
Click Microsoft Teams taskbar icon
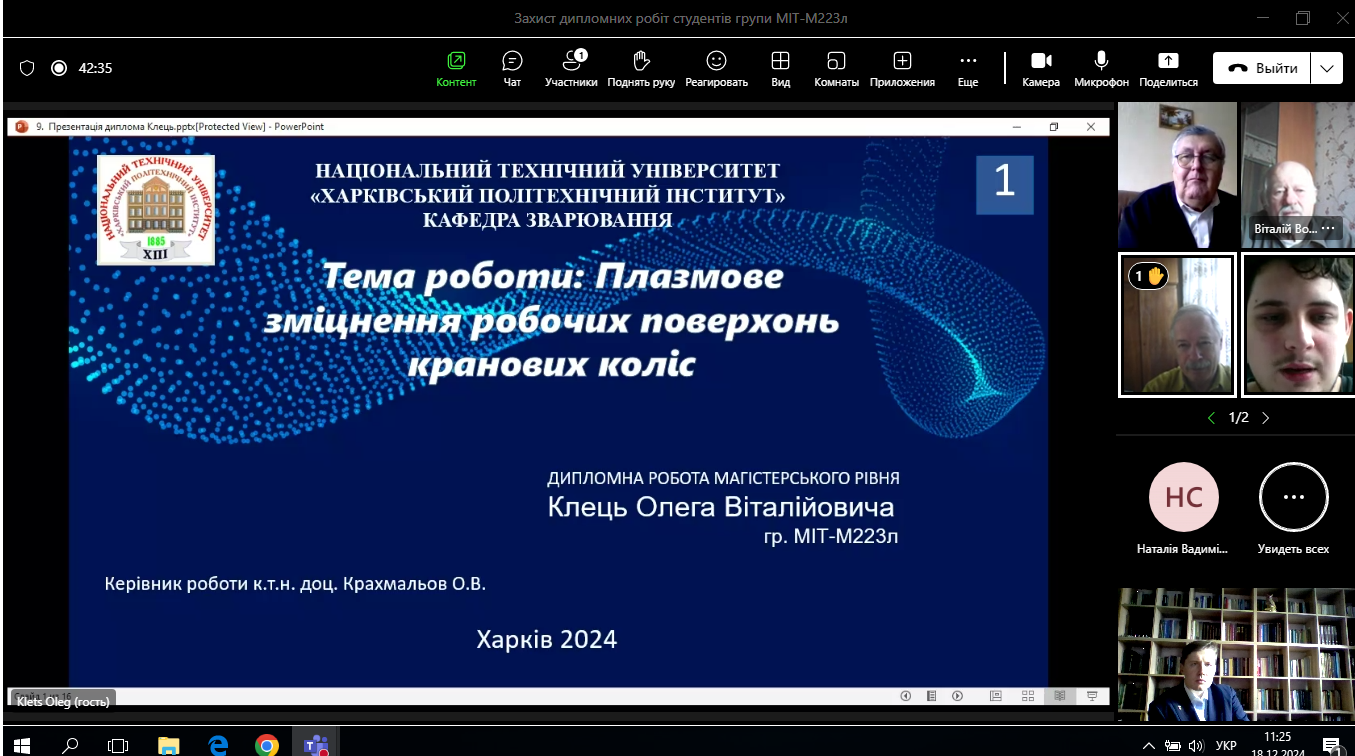[316, 745]
